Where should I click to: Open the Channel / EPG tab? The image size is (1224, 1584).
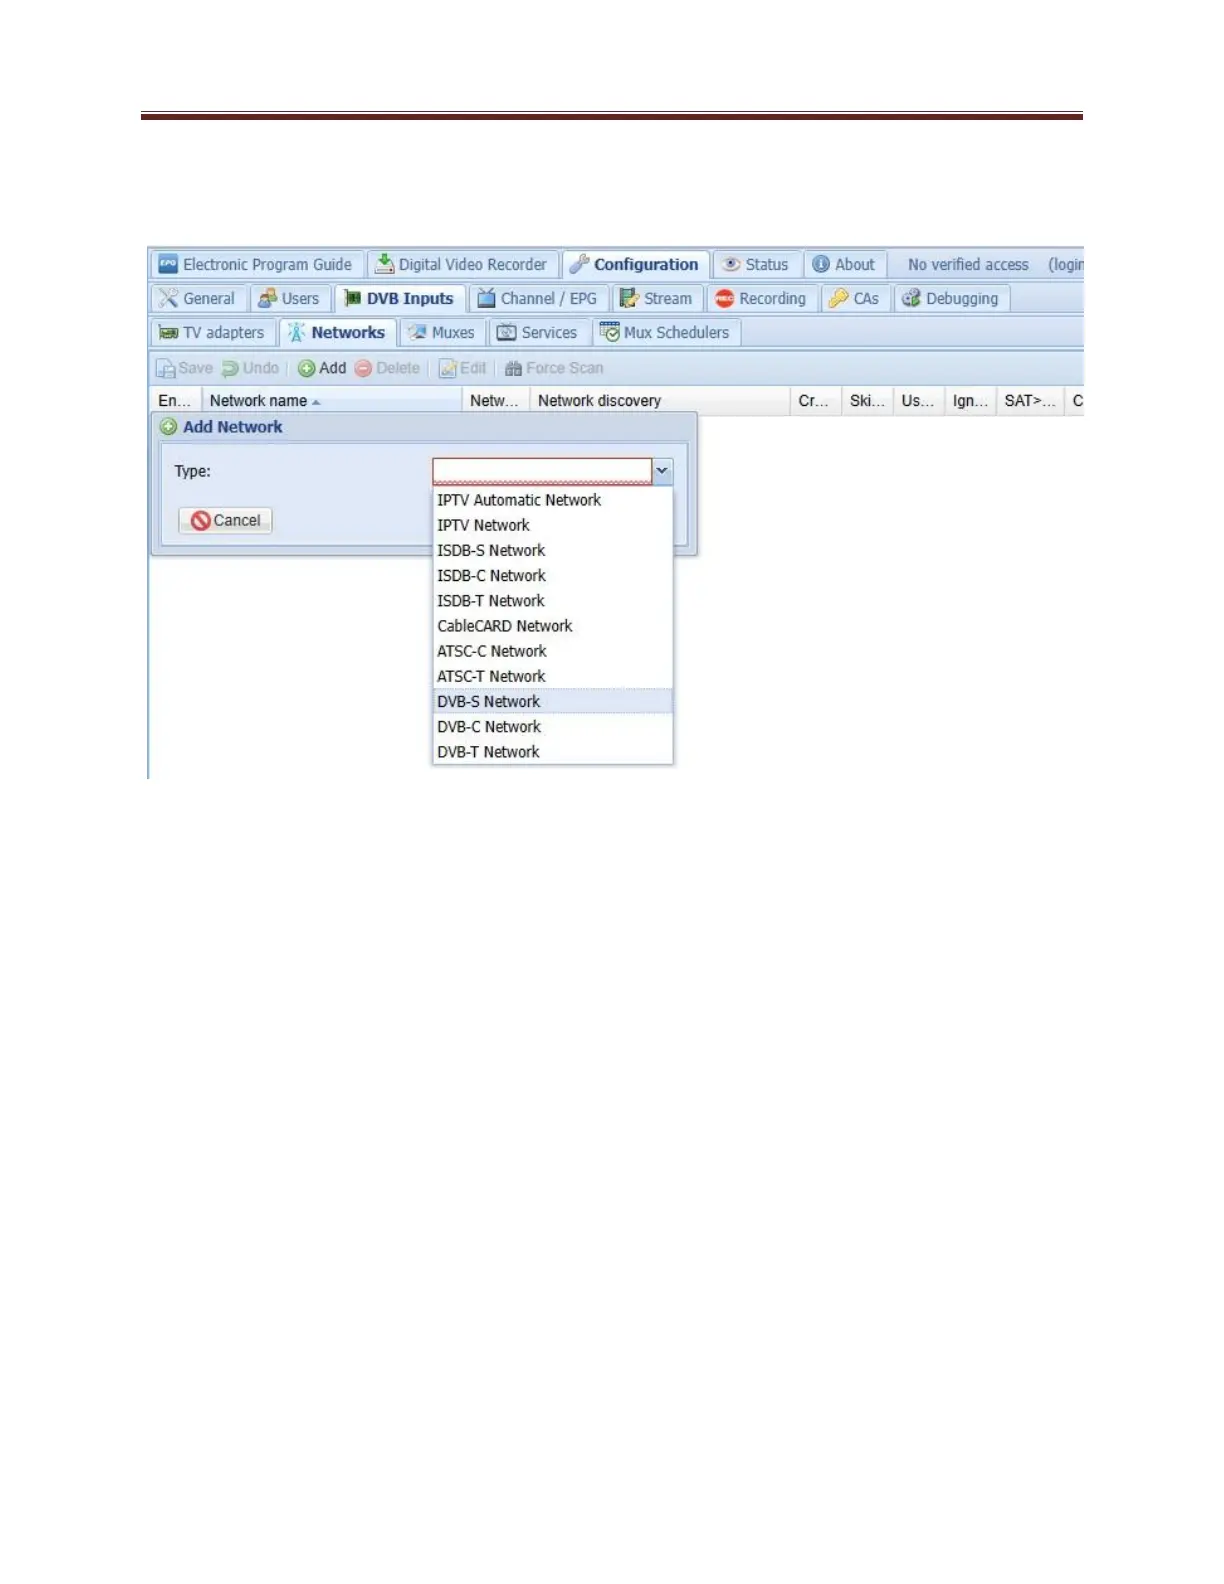click(538, 299)
